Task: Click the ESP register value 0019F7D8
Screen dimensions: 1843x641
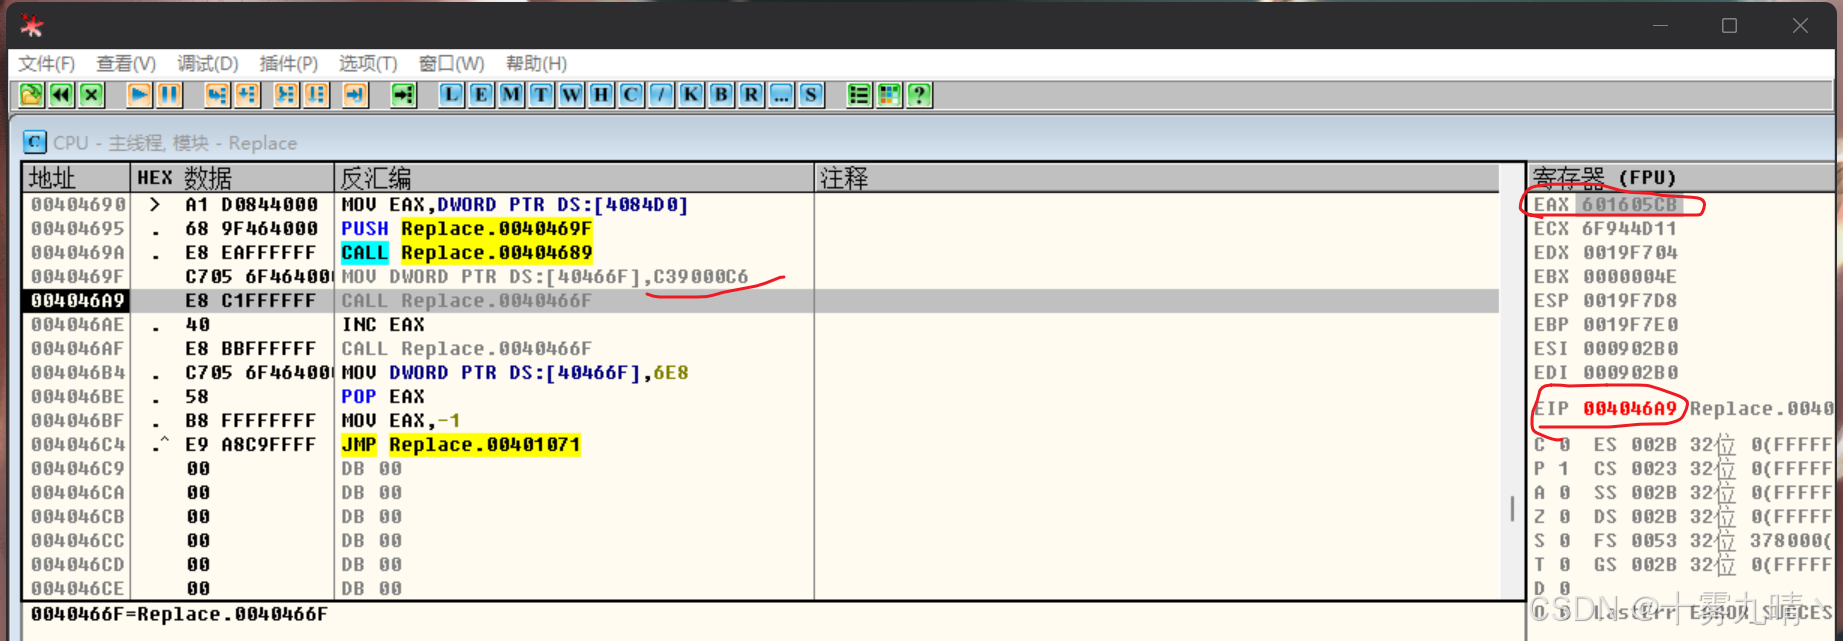Action: 1630,300
